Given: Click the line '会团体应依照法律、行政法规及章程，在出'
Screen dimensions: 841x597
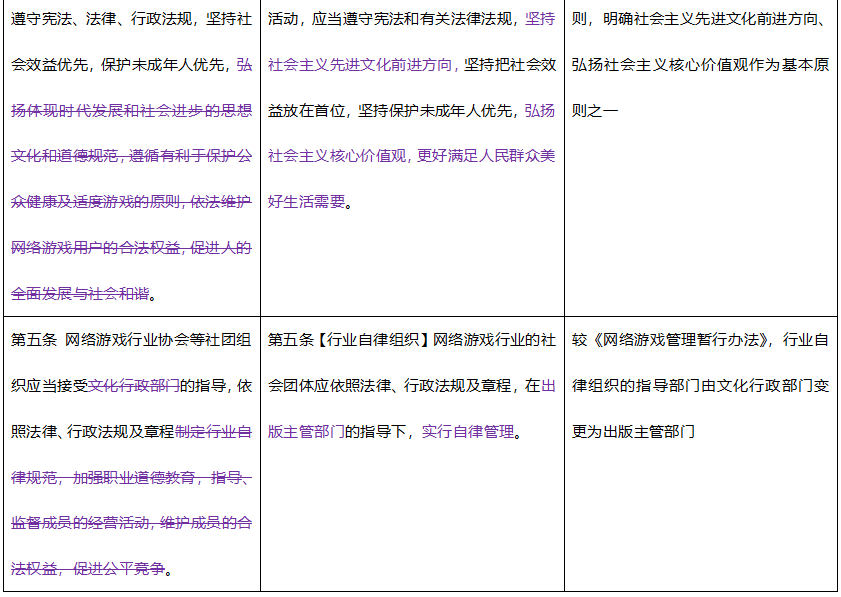Looking at the screenshot, I should point(411,386).
